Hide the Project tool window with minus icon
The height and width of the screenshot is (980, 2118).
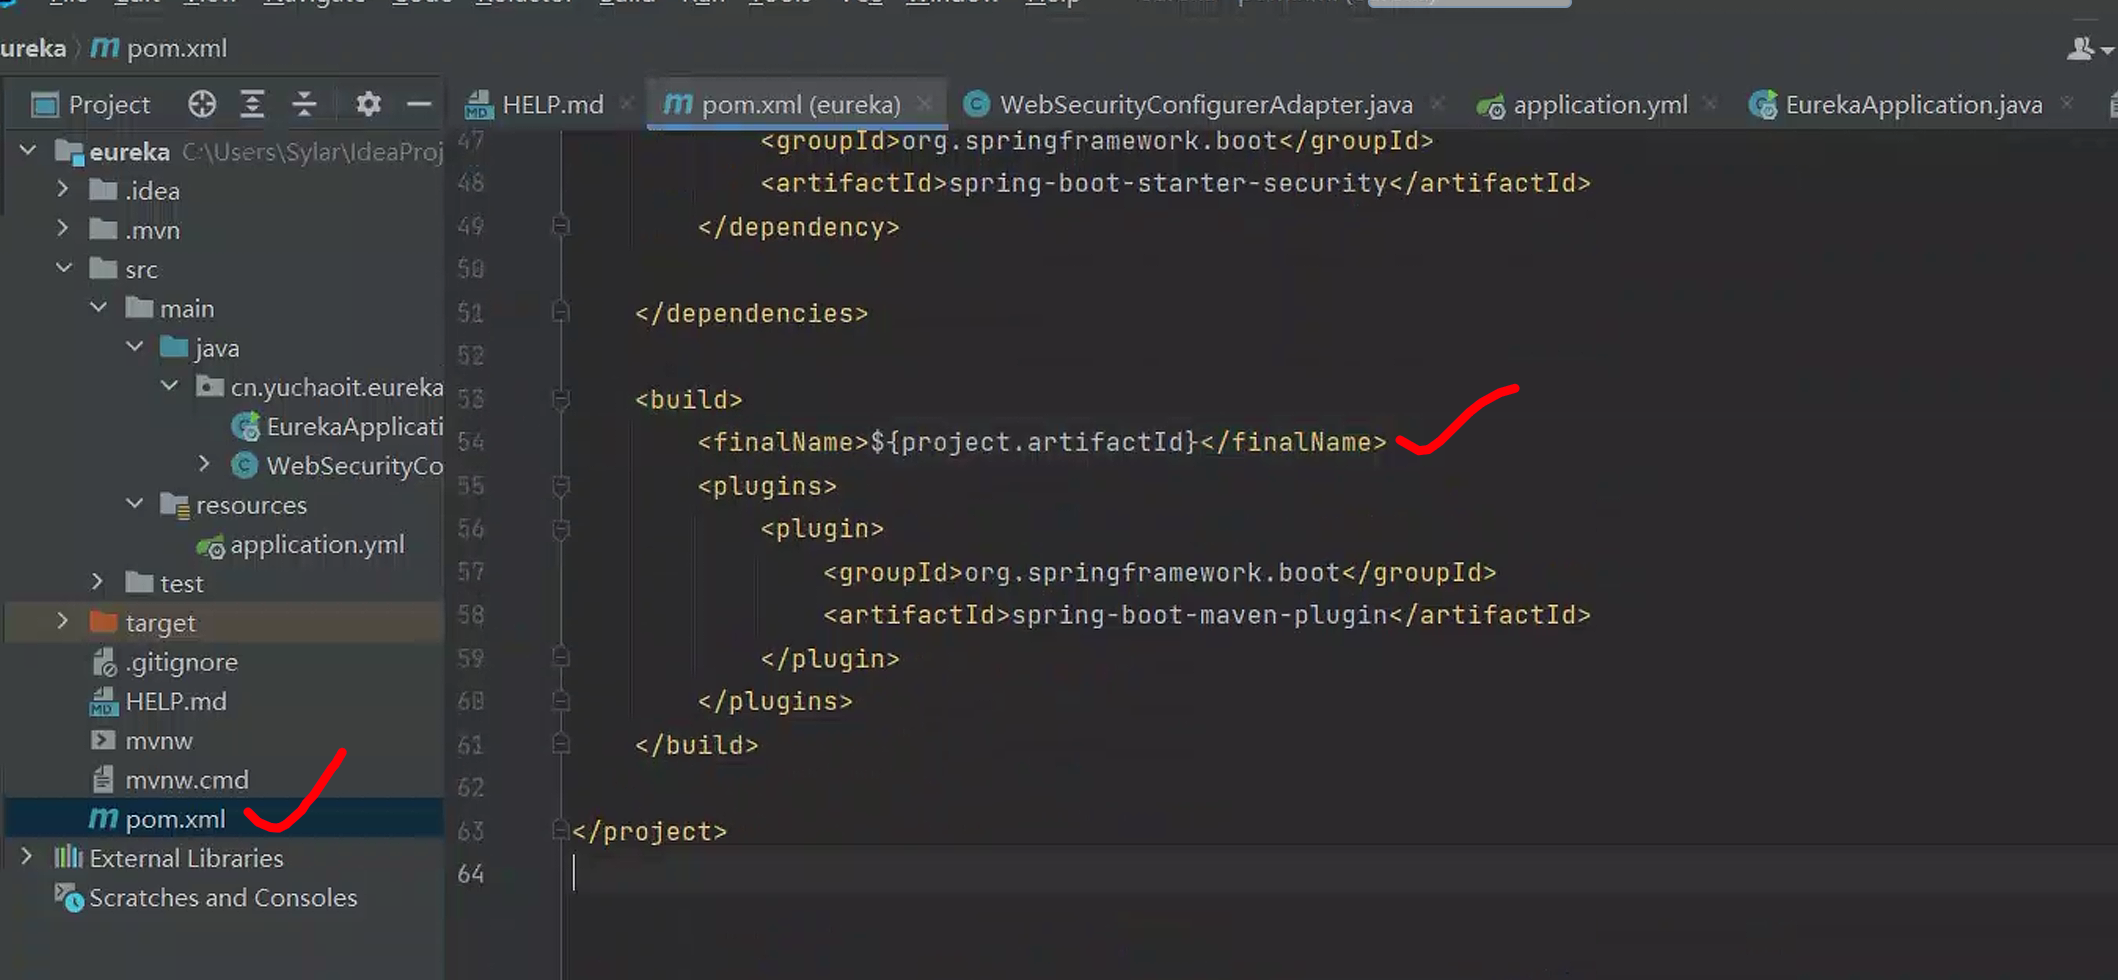419,104
